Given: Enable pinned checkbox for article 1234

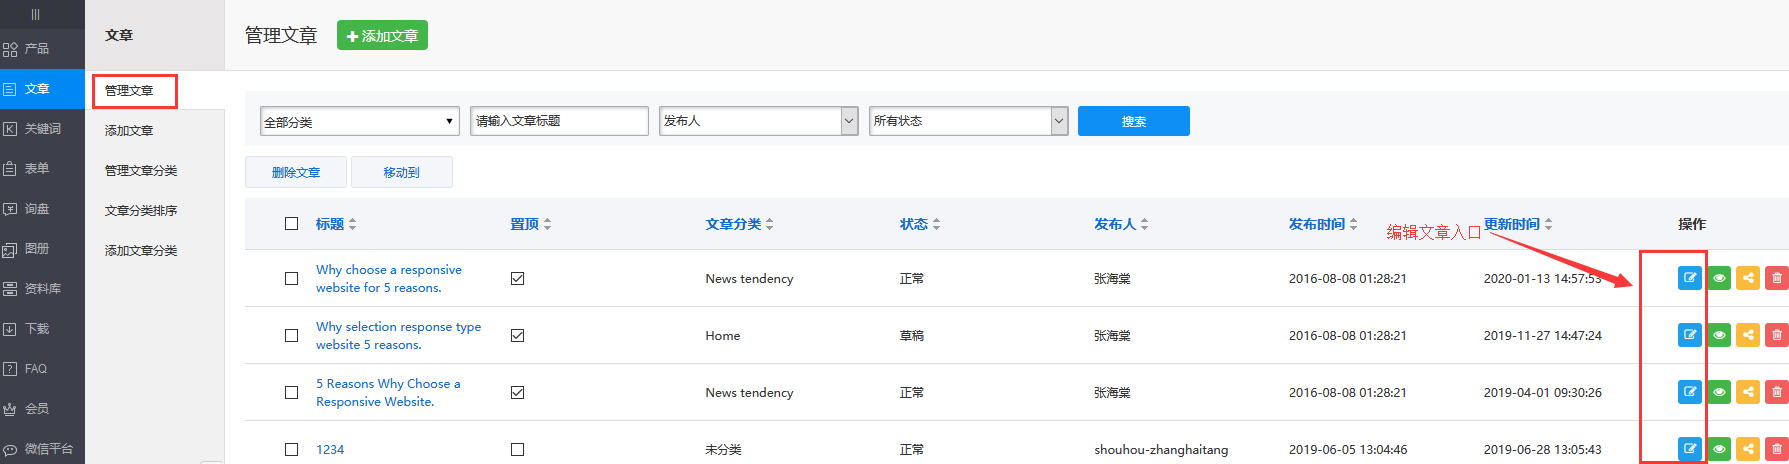Looking at the screenshot, I should click(517, 450).
